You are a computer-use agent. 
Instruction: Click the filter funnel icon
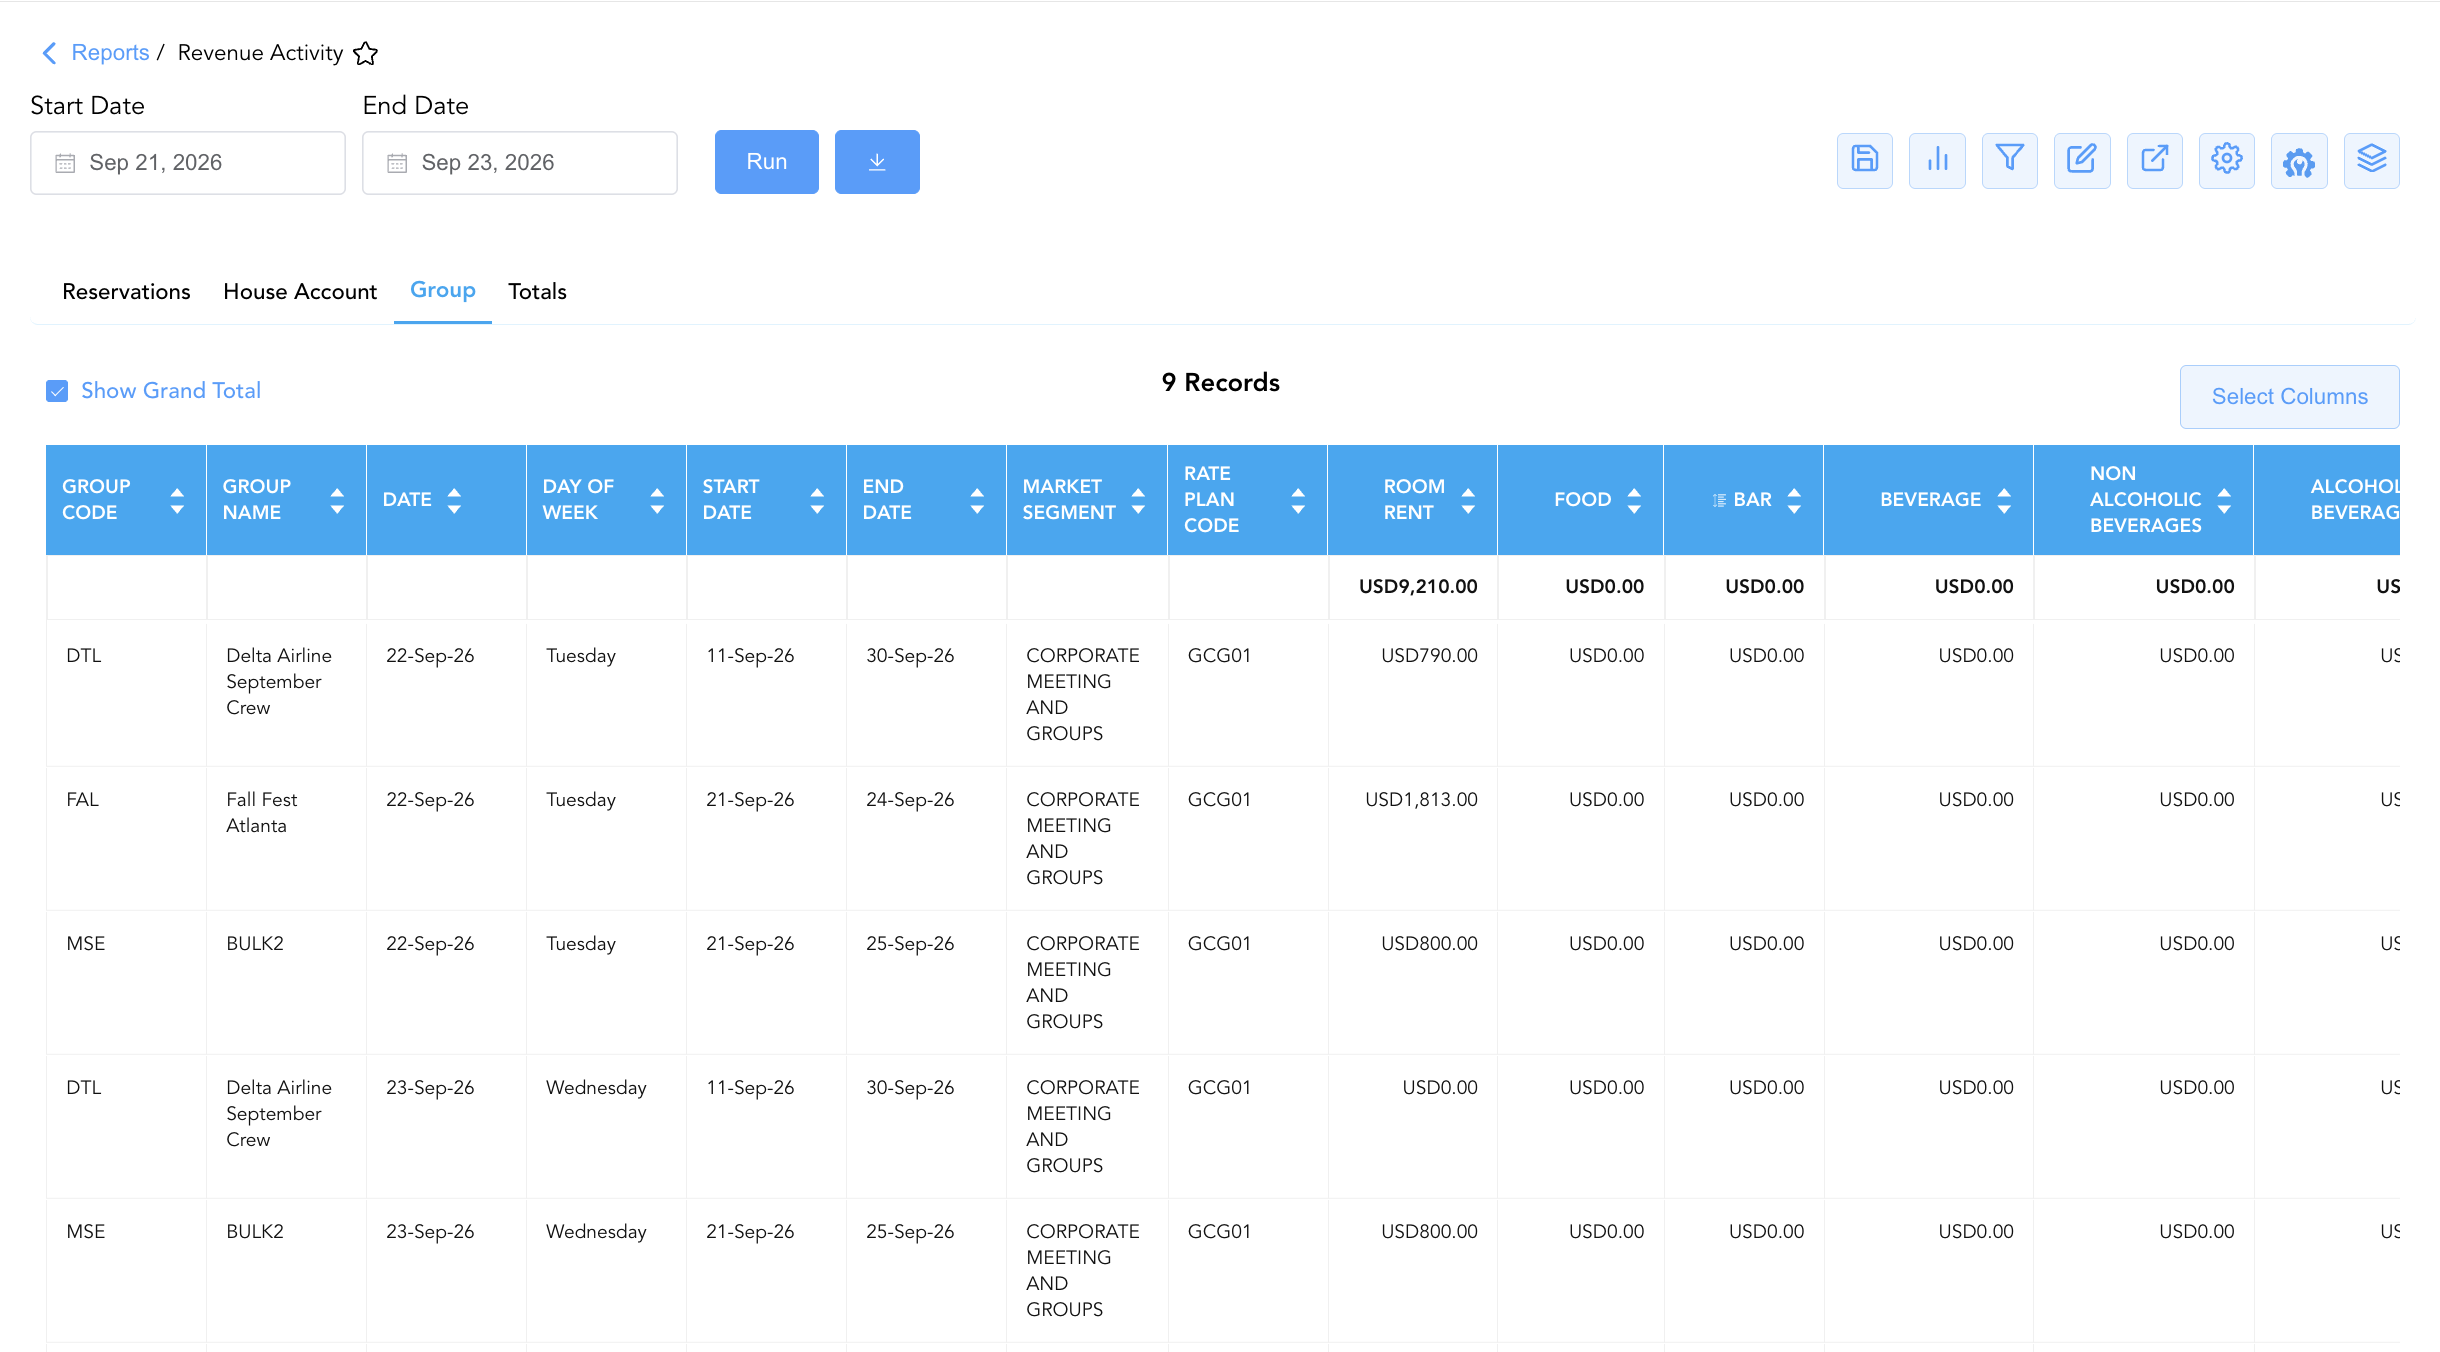(2010, 161)
